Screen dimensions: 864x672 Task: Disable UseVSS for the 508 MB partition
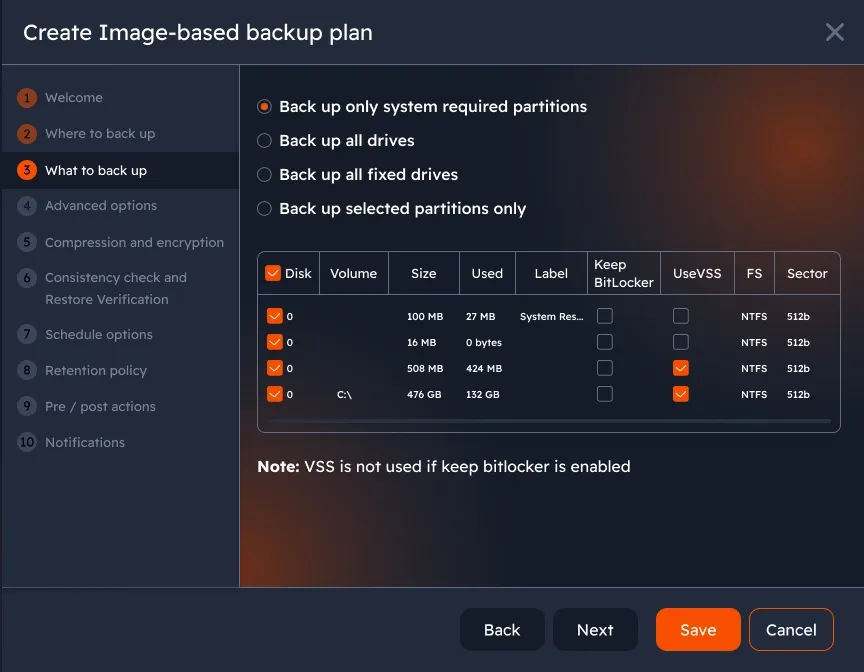click(x=681, y=368)
